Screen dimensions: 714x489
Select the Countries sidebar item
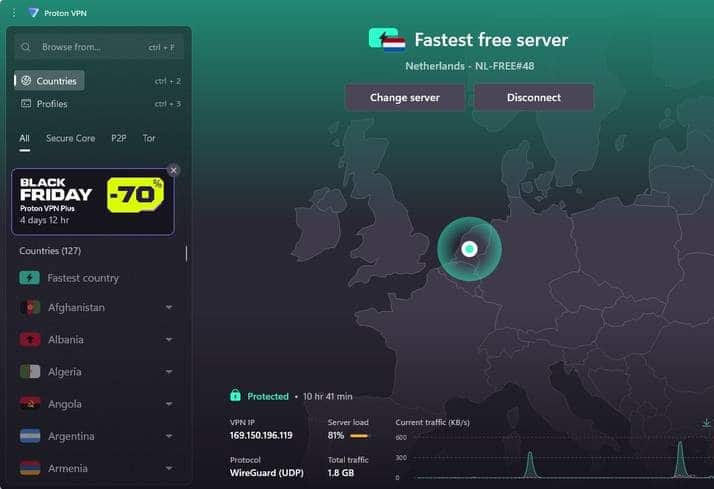point(49,81)
